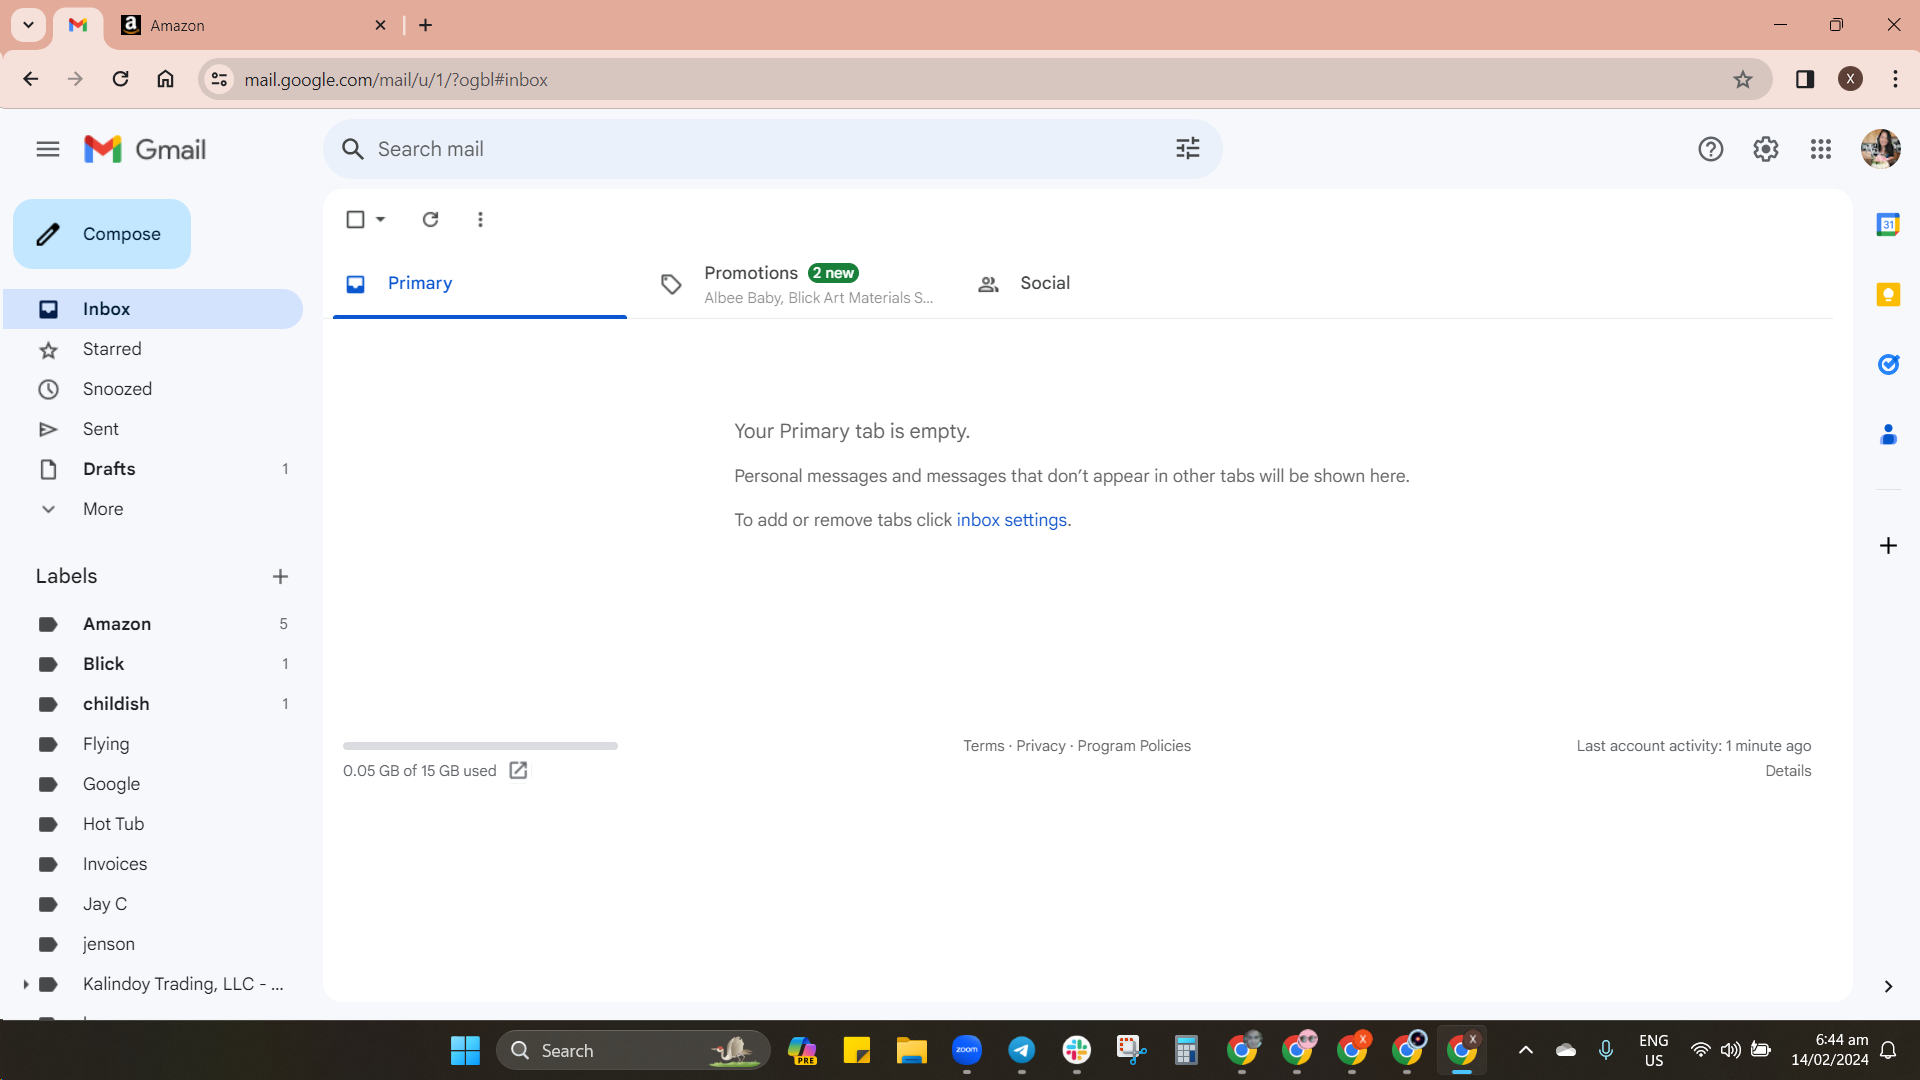Open Google Calendar side panel

coord(1888,225)
